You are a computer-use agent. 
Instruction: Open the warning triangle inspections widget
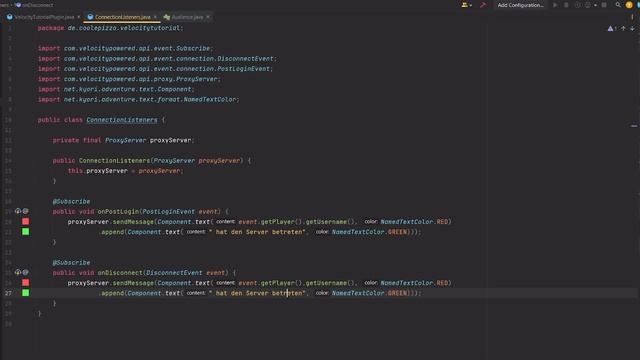[611, 29]
